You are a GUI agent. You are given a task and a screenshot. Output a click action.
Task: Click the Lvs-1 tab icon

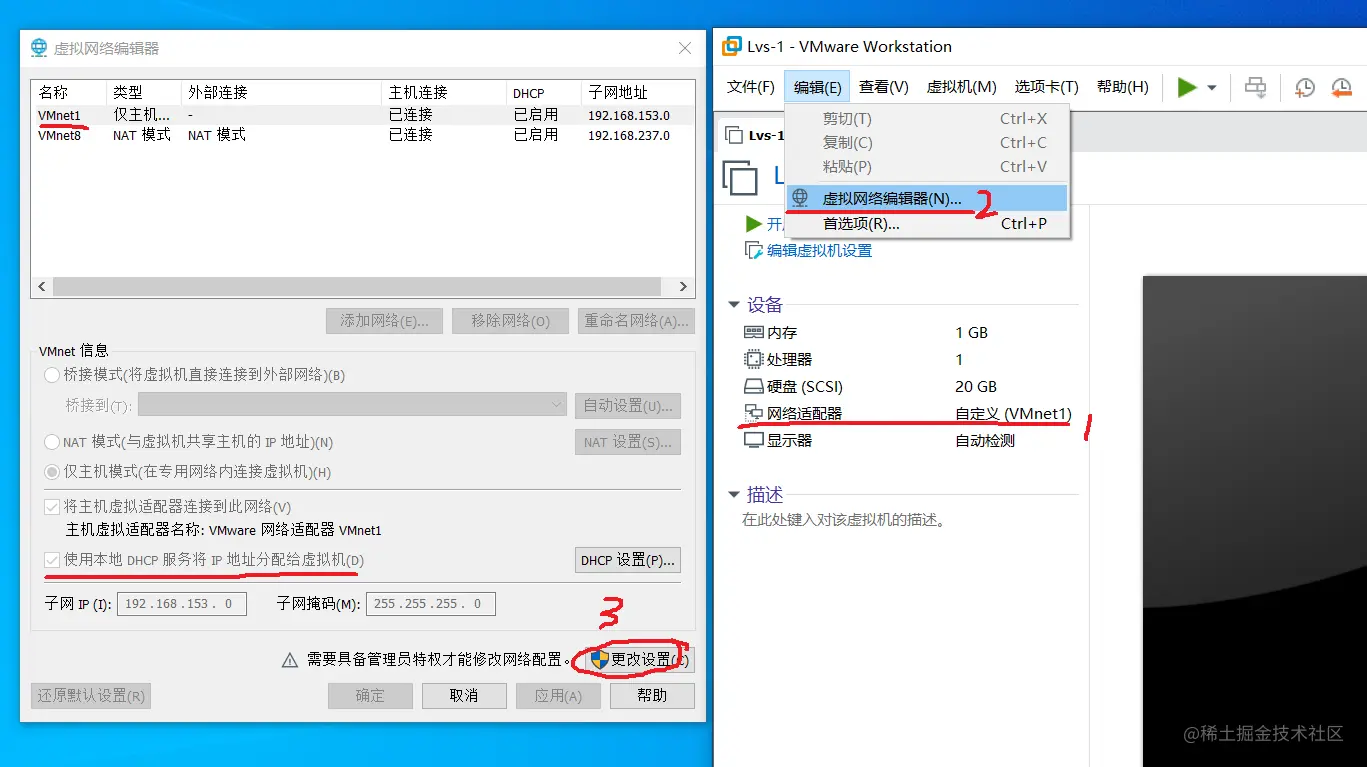[733, 135]
